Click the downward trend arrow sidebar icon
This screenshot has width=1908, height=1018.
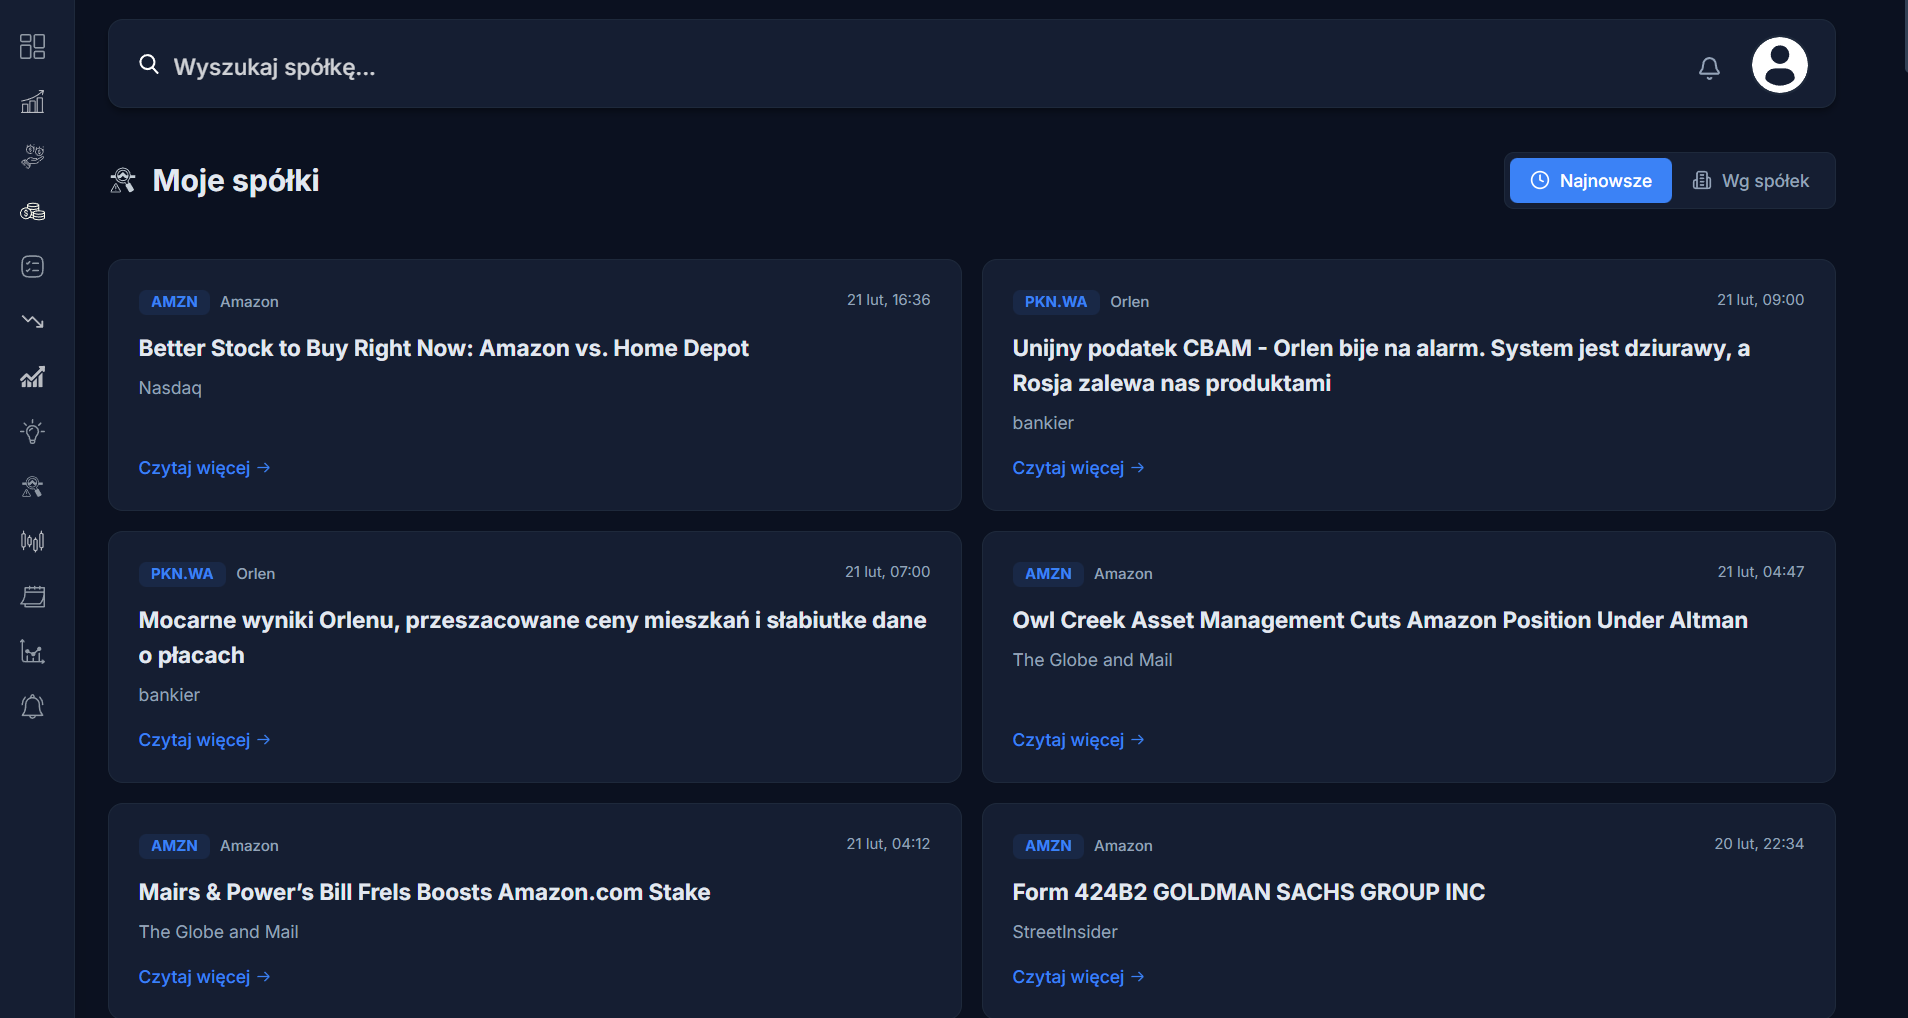pos(32,322)
